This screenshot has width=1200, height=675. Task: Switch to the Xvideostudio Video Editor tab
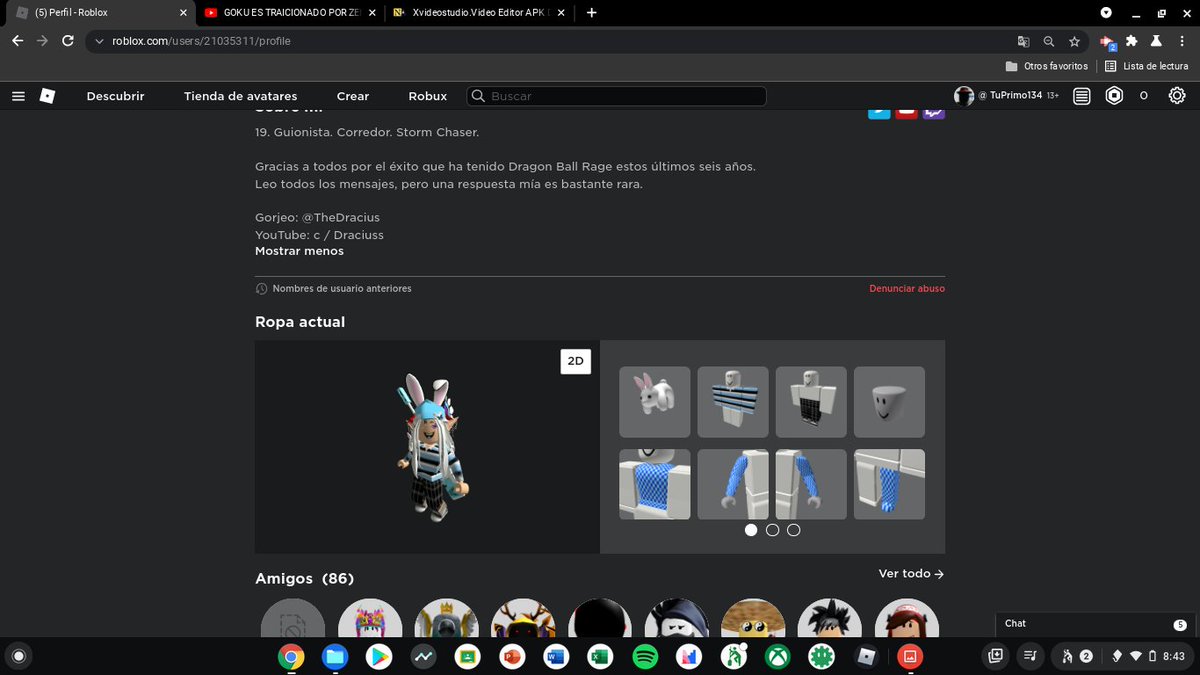point(480,13)
